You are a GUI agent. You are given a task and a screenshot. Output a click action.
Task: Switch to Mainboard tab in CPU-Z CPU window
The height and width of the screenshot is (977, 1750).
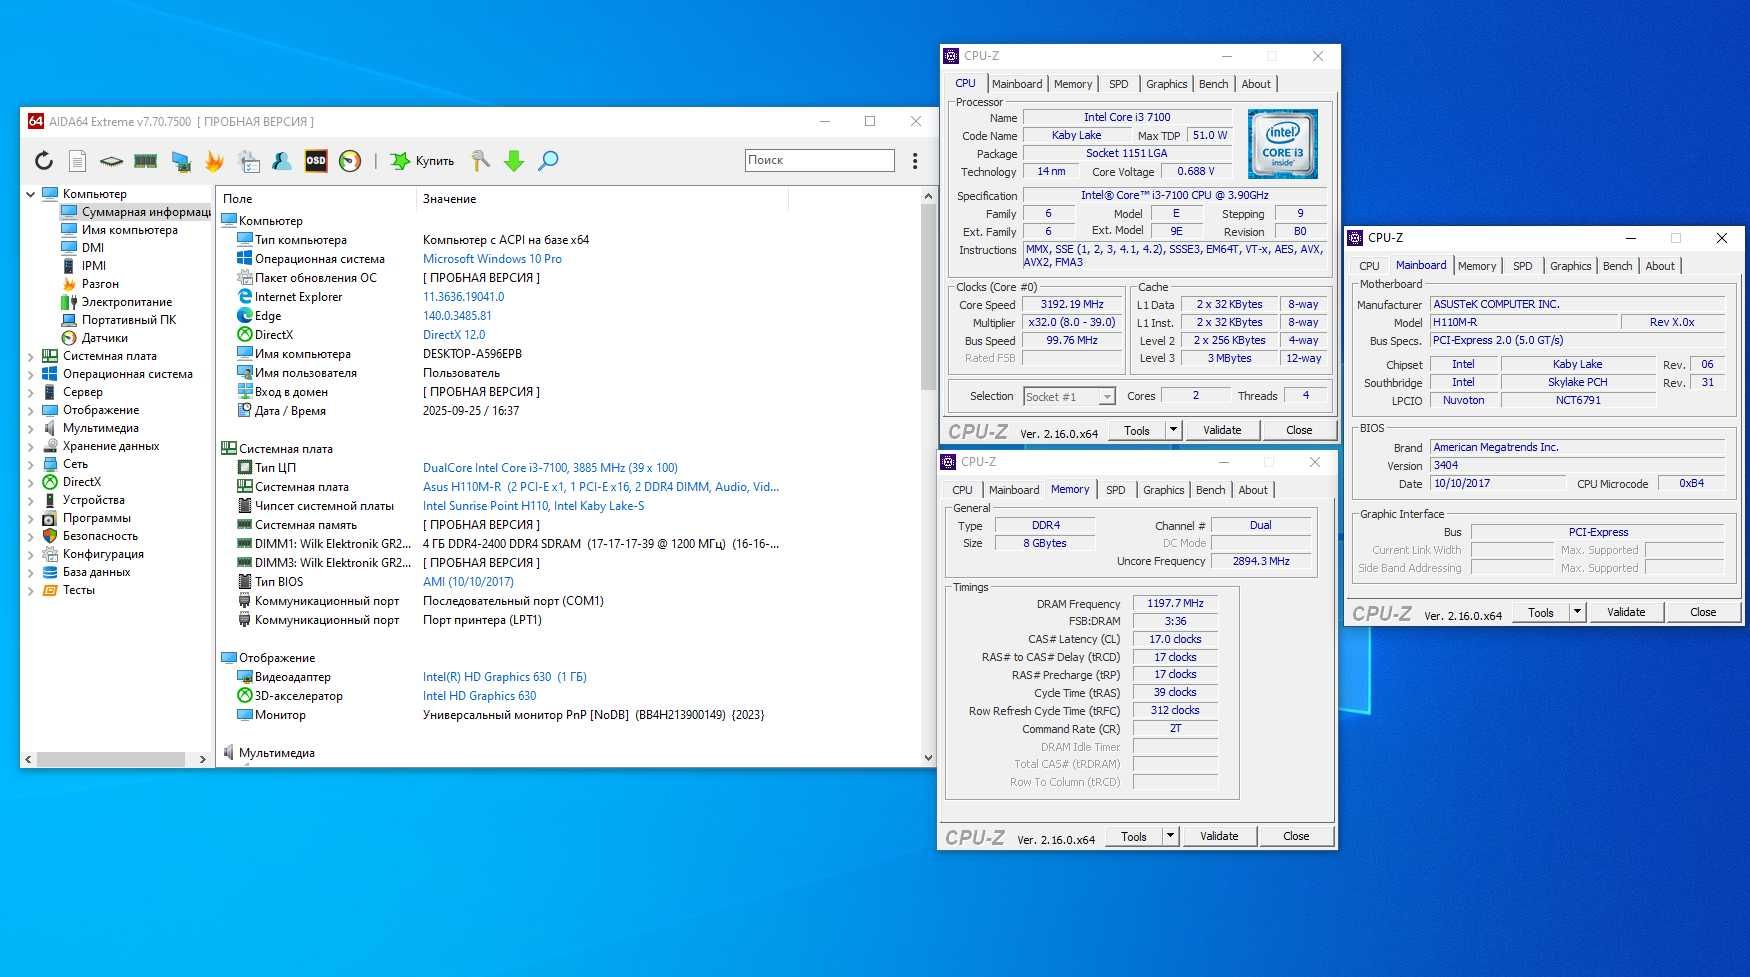1017,84
